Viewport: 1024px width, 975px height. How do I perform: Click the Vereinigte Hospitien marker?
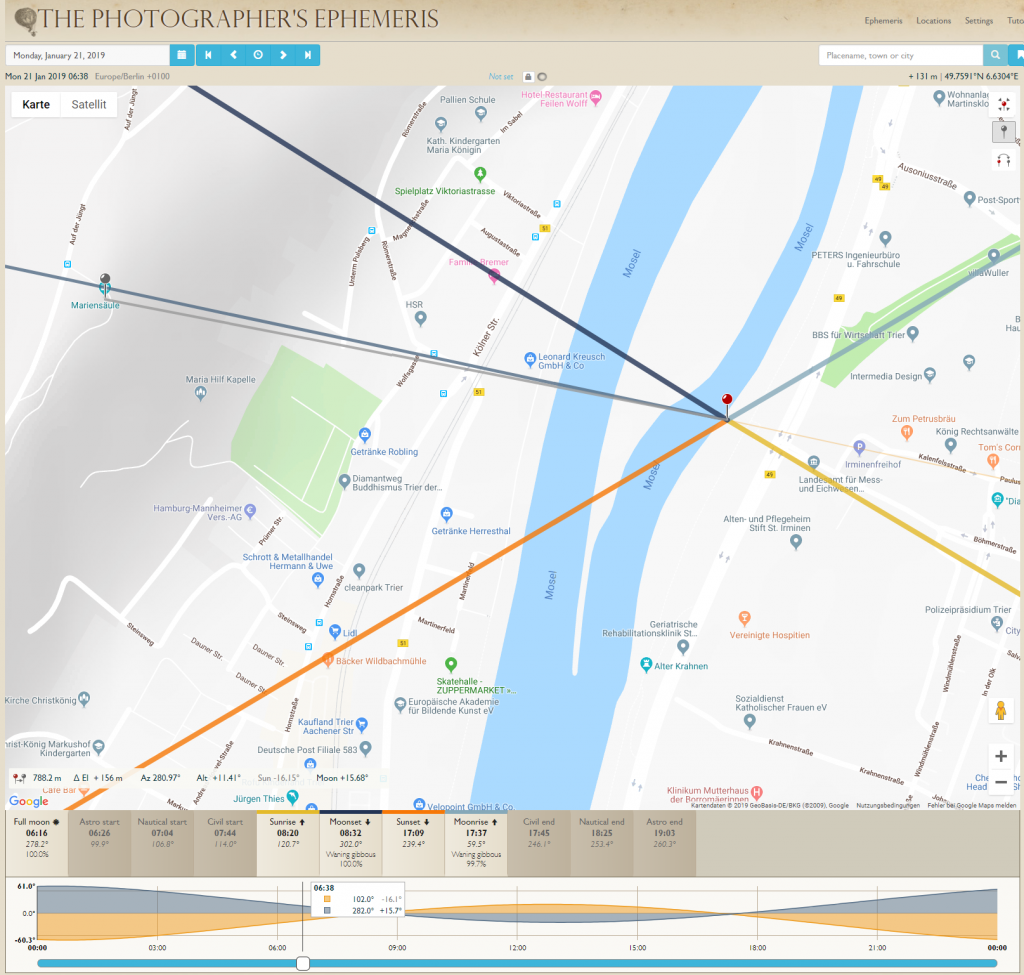click(x=744, y=618)
